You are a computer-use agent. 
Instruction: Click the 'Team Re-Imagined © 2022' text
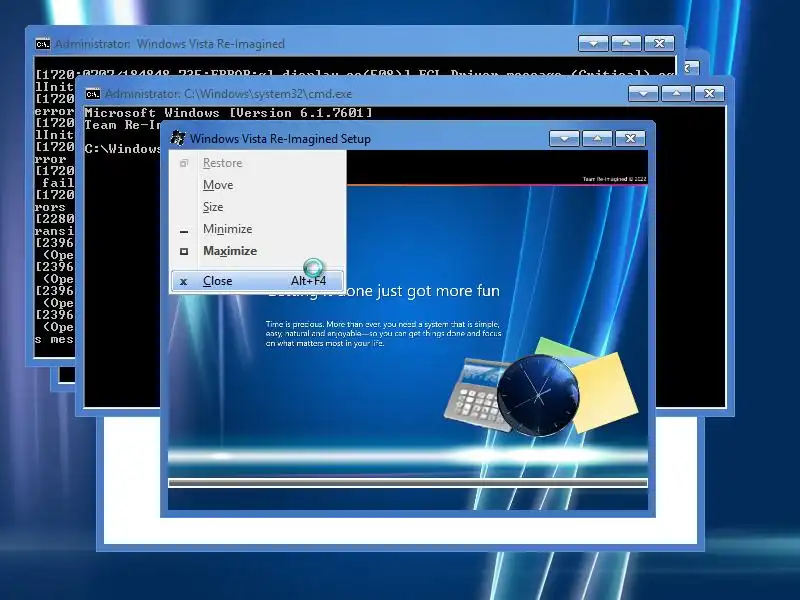614,179
